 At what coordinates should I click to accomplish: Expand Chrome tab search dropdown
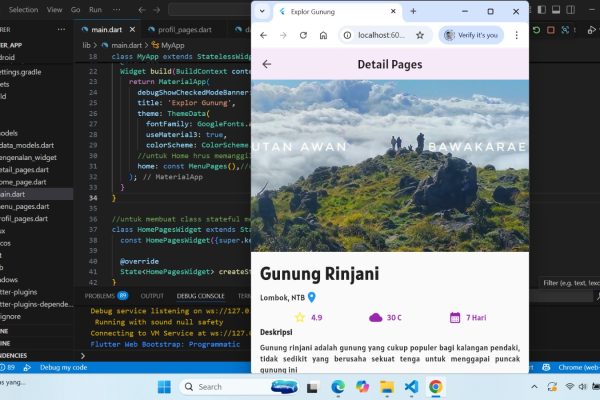tap(262, 11)
